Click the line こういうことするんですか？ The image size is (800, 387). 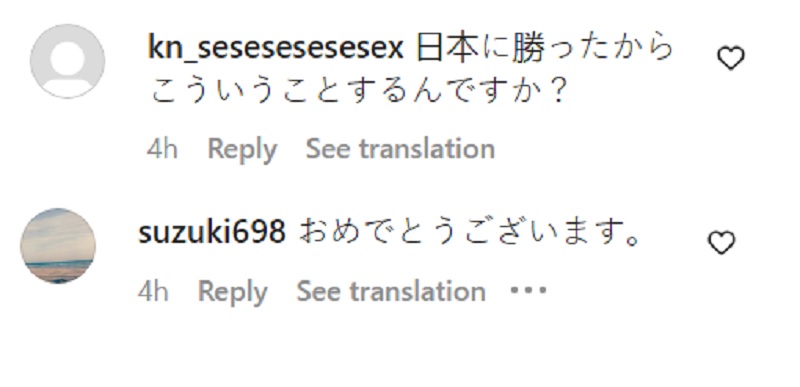click(x=360, y=91)
